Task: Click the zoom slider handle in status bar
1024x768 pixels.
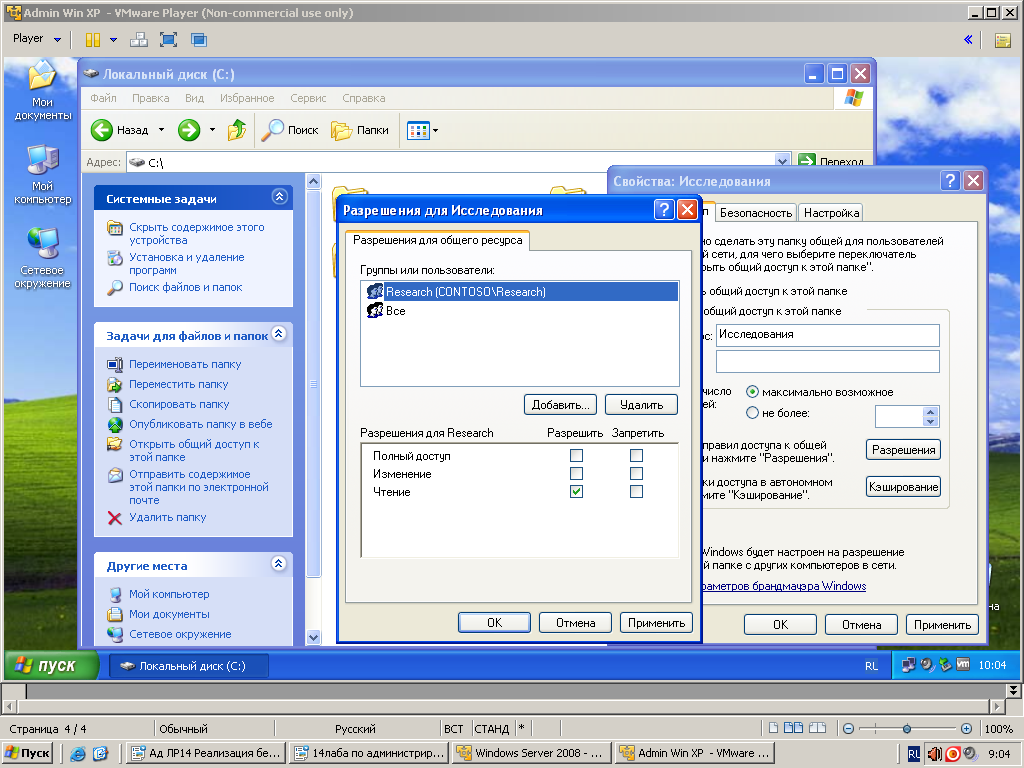Action: (x=906, y=728)
